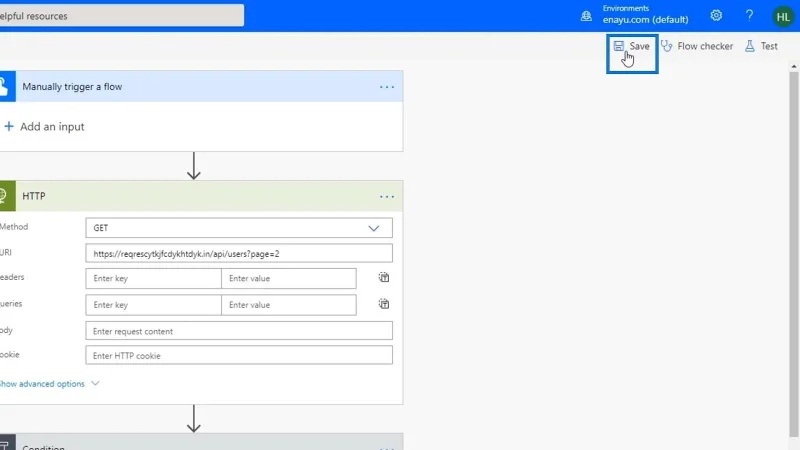The image size is (800, 450).
Task: Click the plus icon beside Add an input
Action: pyautogui.click(x=9, y=127)
